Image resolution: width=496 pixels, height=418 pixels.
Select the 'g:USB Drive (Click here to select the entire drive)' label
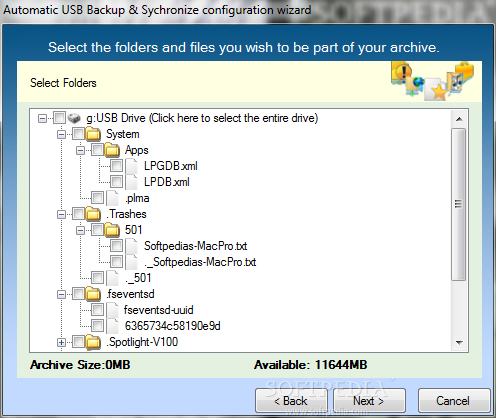point(202,118)
